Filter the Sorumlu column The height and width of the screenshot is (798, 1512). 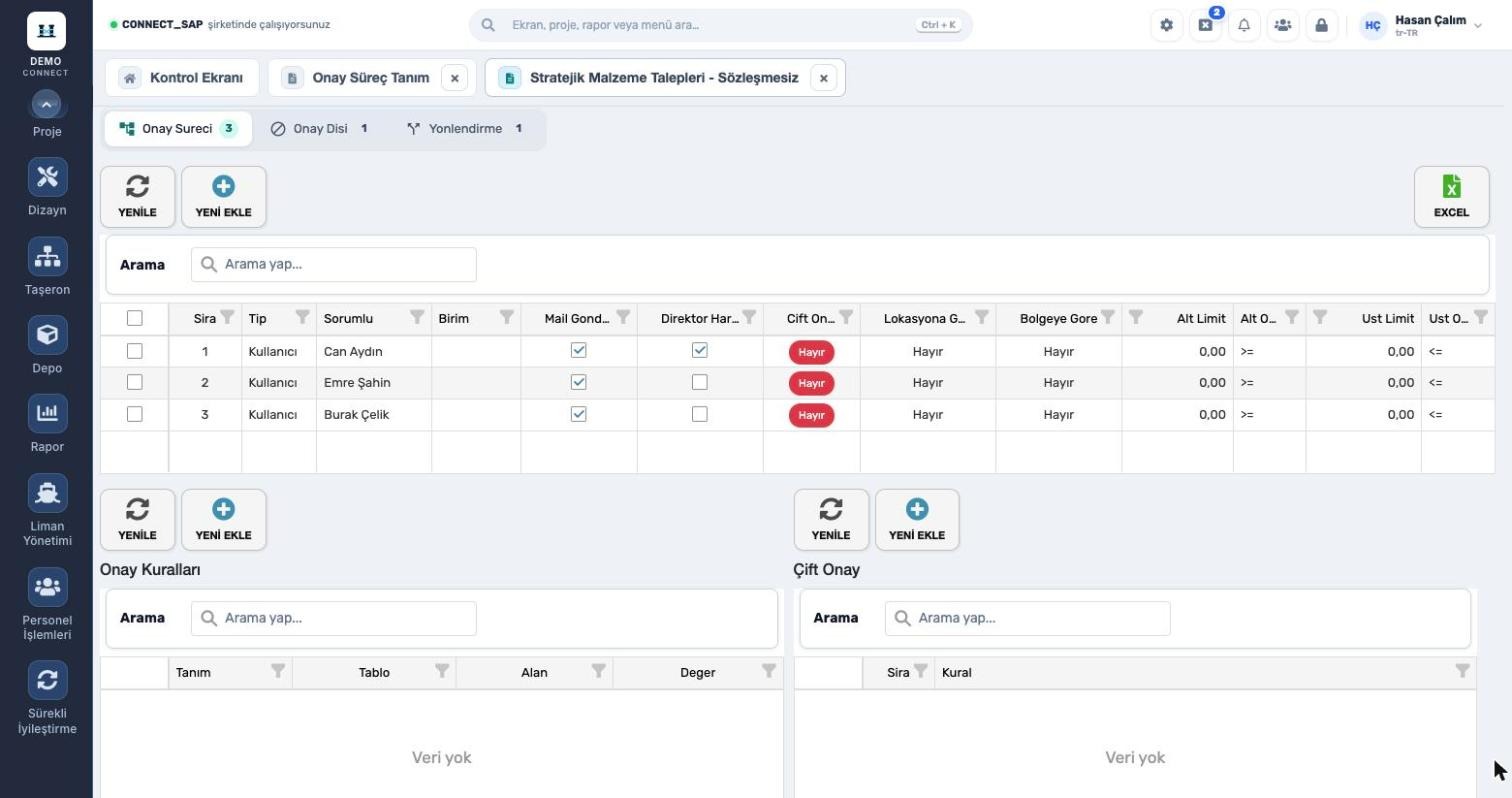pyautogui.click(x=417, y=317)
